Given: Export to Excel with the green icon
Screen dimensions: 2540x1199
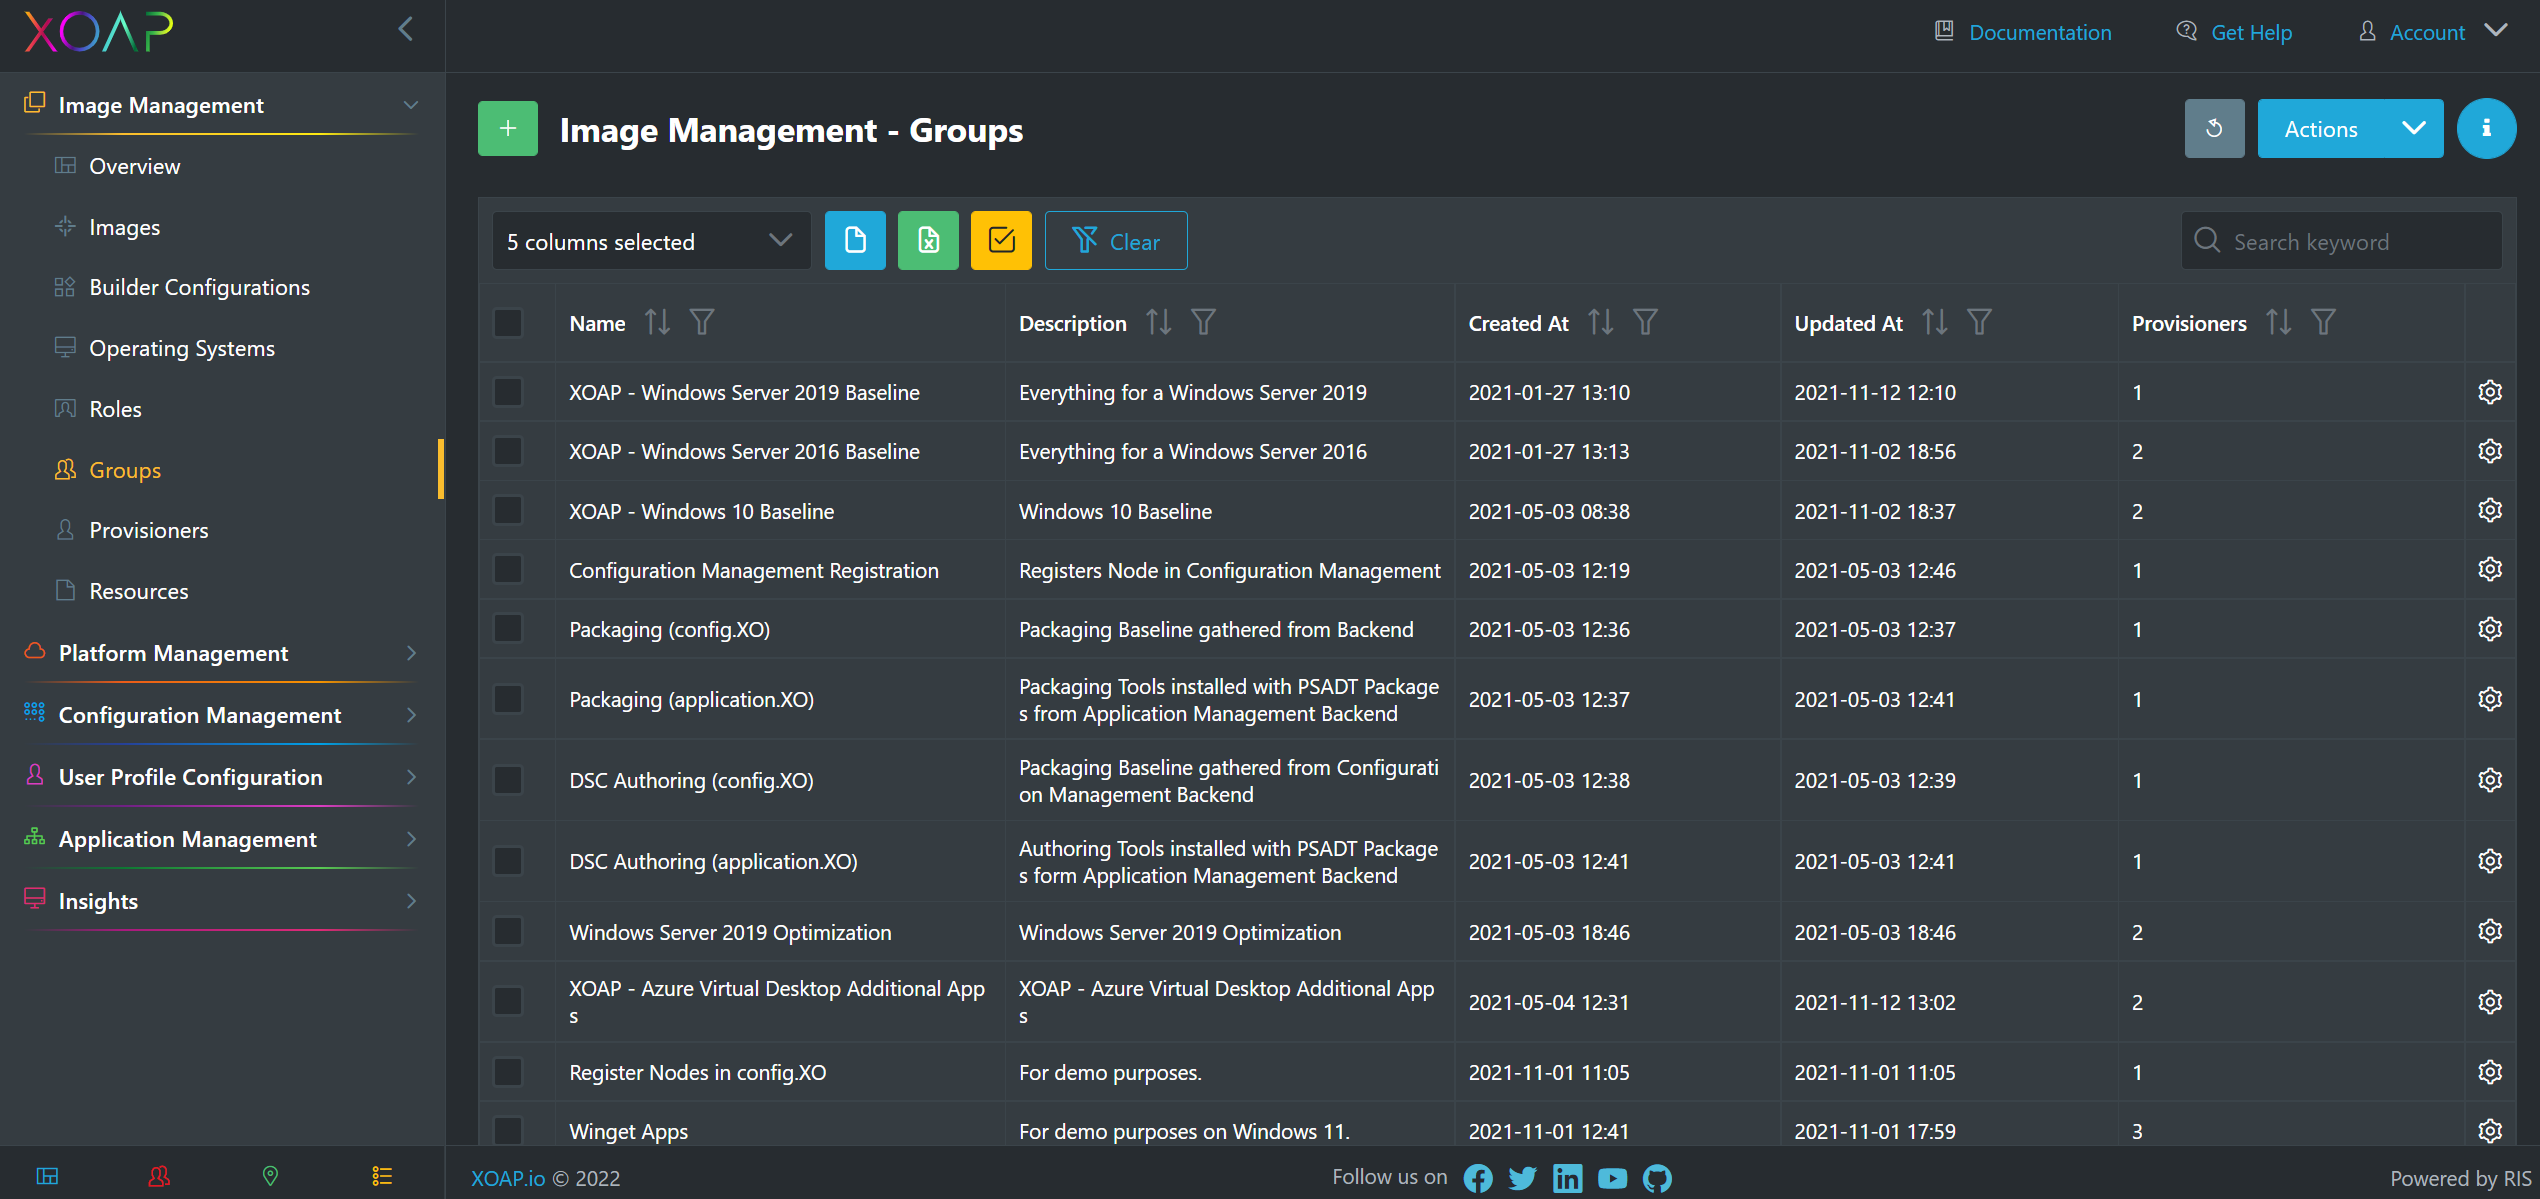Looking at the screenshot, I should (x=928, y=241).
